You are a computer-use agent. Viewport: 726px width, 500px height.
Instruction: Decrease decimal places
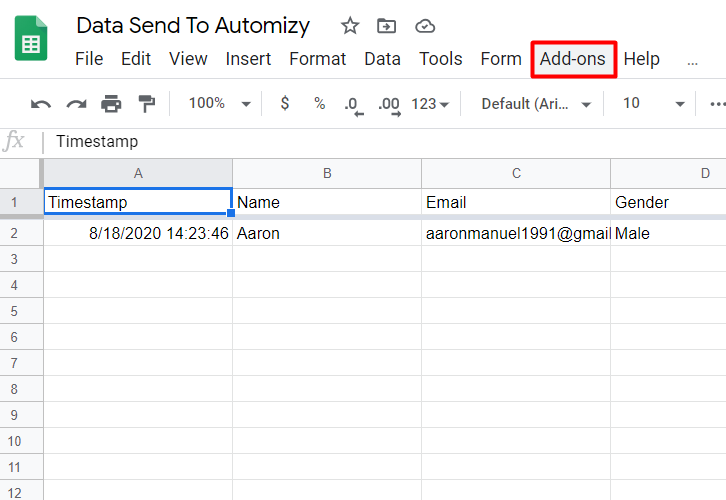point(354,105)
